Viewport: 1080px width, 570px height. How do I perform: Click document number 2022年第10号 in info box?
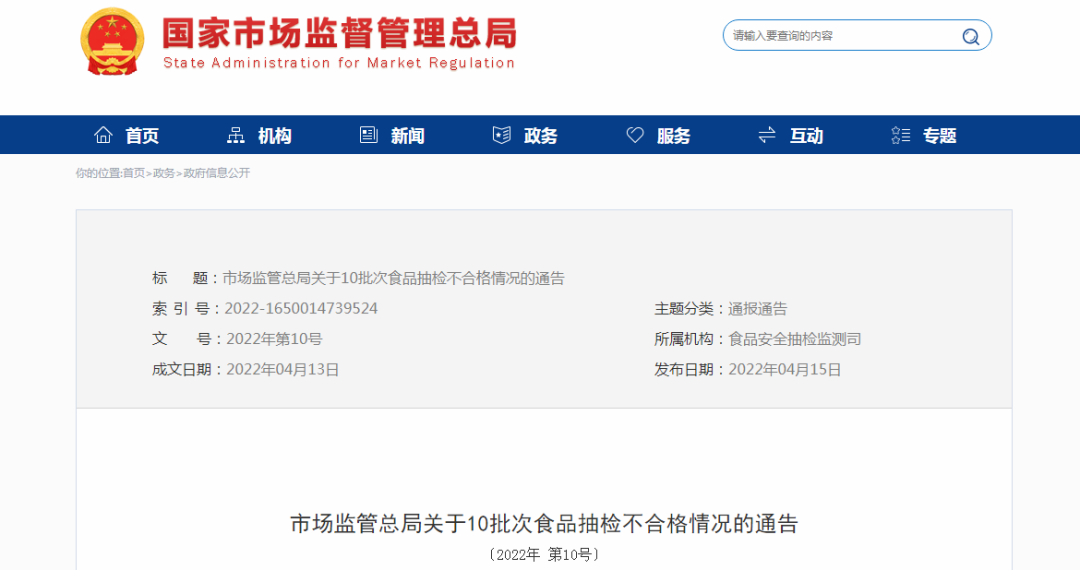coord(274,339)
